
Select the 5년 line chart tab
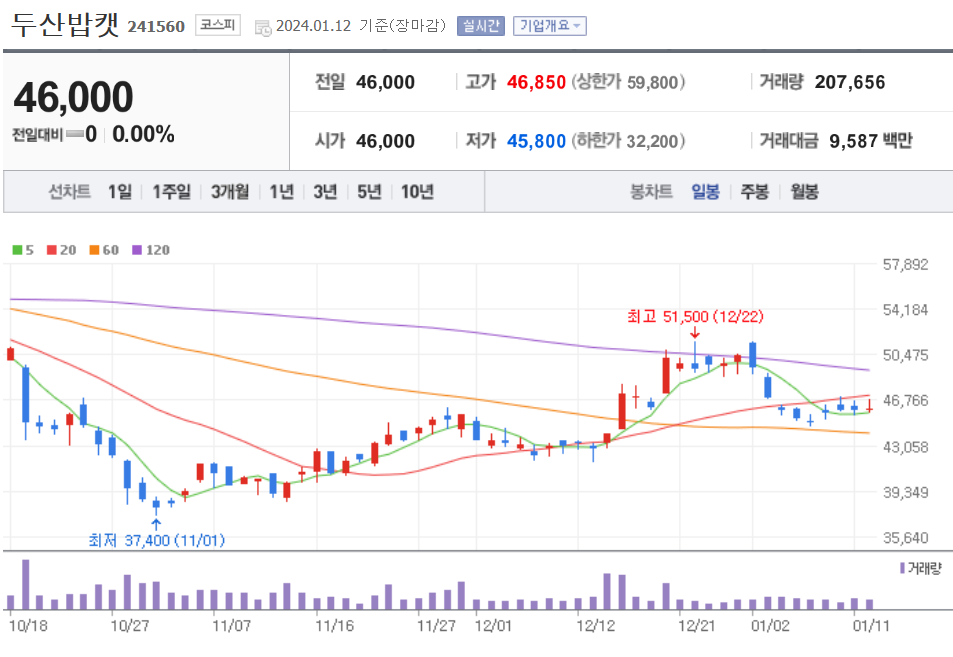(369, 192)
